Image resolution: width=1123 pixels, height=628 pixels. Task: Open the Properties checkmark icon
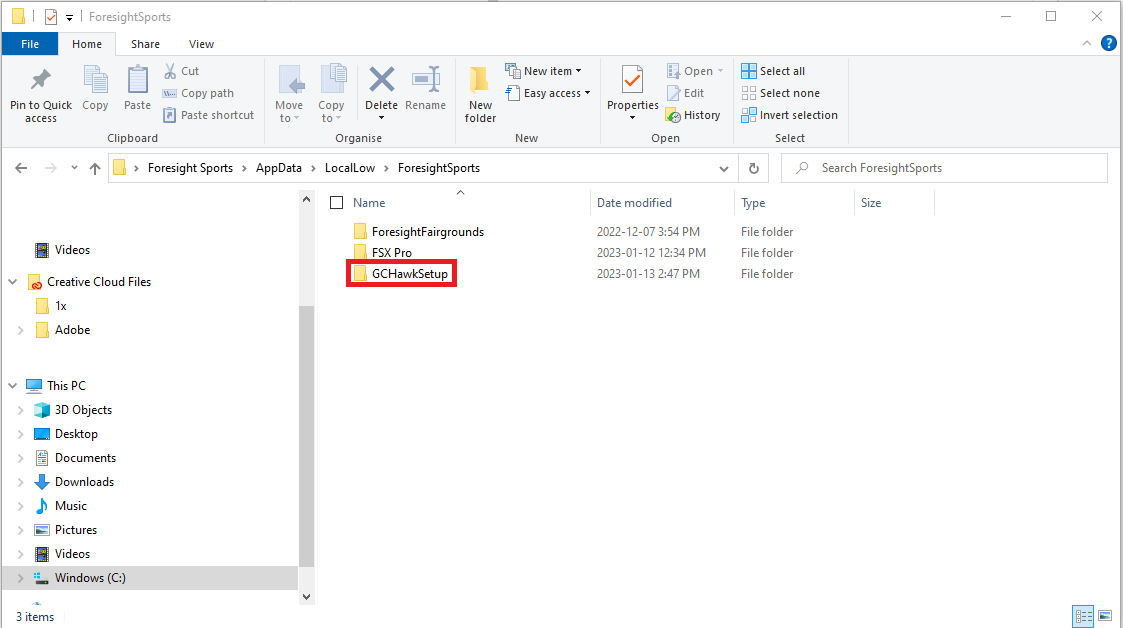632,80
